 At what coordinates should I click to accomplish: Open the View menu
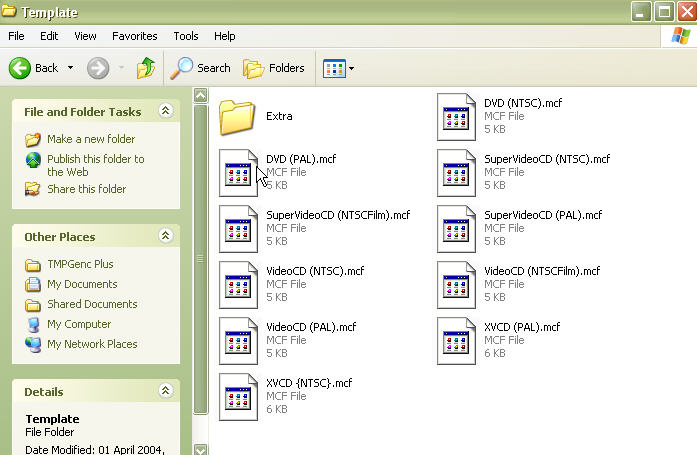click(85, 36)
